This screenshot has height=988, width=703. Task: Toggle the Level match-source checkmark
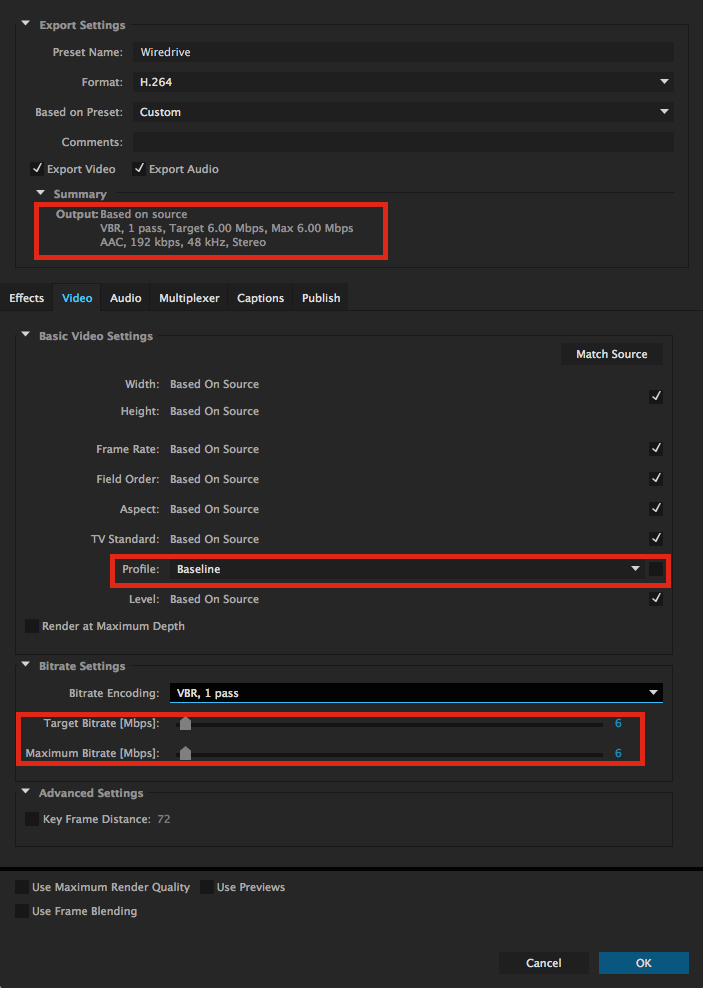[x=656, y=598]
